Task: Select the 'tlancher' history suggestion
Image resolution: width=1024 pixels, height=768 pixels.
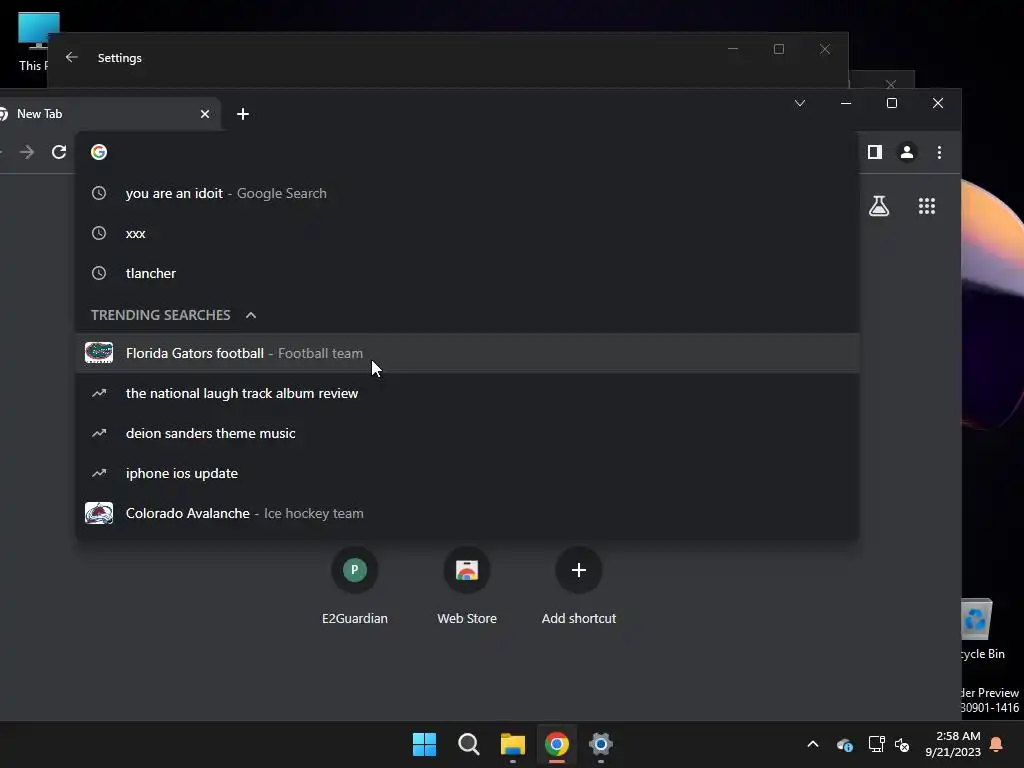Action: click(x=467, y=273)
